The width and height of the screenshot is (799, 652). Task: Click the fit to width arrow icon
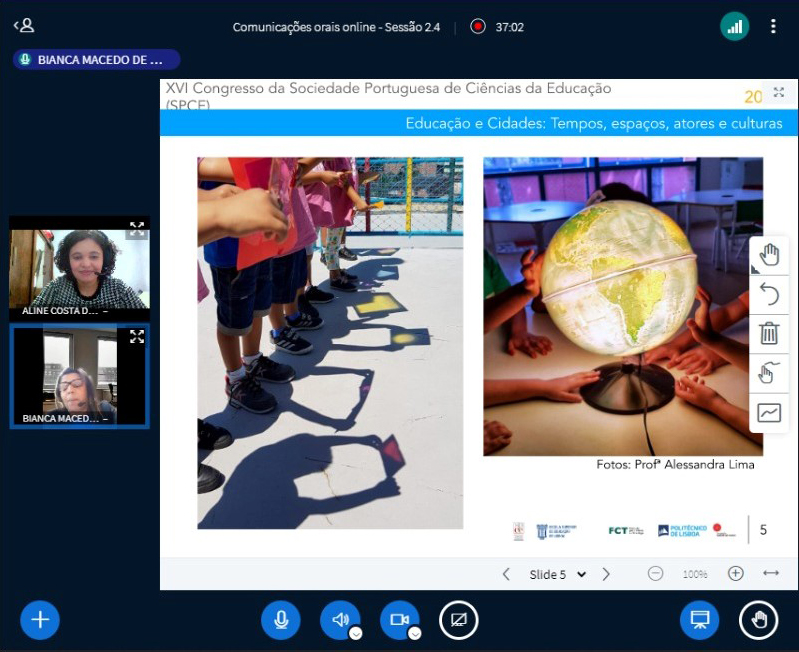pos(771,573)
